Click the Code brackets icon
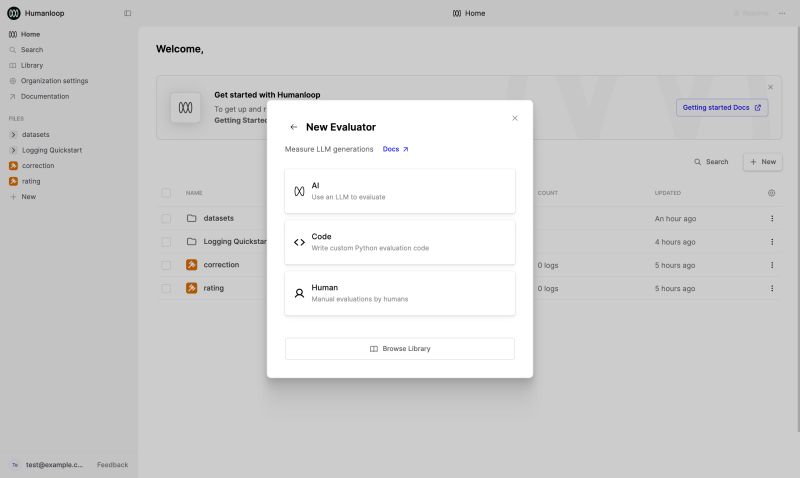The width and height of the screenshot is (800, 478). point(299,242)
